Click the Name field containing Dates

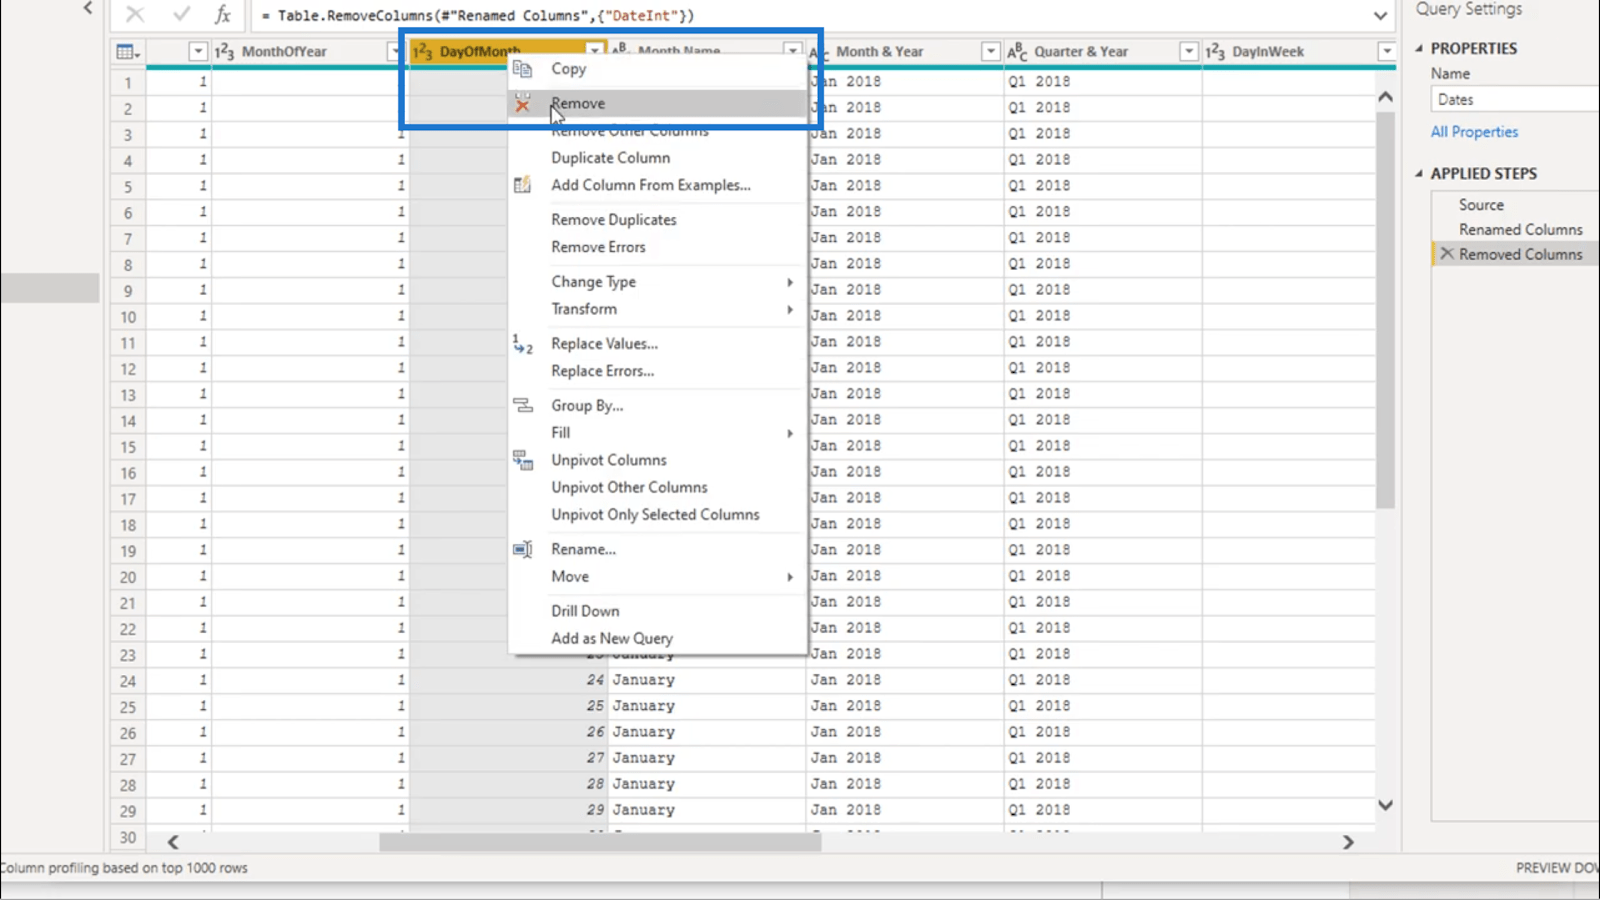(x=1515, y=99)
